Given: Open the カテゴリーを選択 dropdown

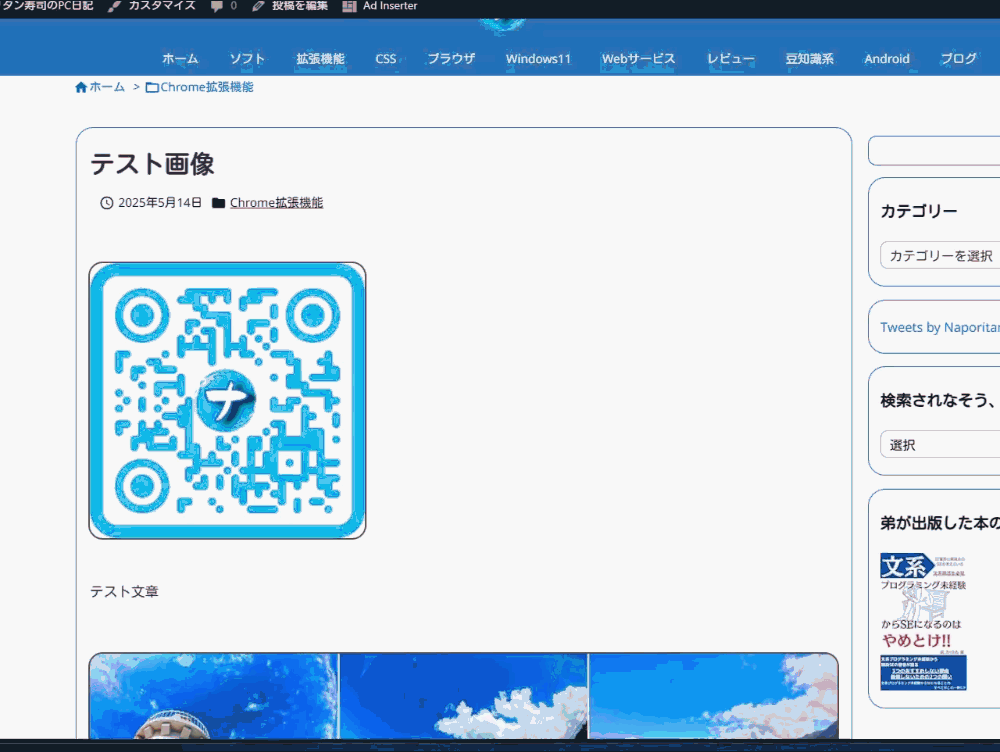Looking at the screenshot, I should click(940, 255).
